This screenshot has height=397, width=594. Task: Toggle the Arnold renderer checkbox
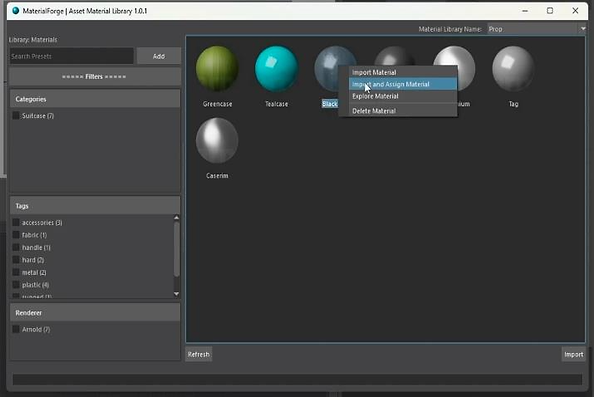pyautogui.click(x=16, y=329)
